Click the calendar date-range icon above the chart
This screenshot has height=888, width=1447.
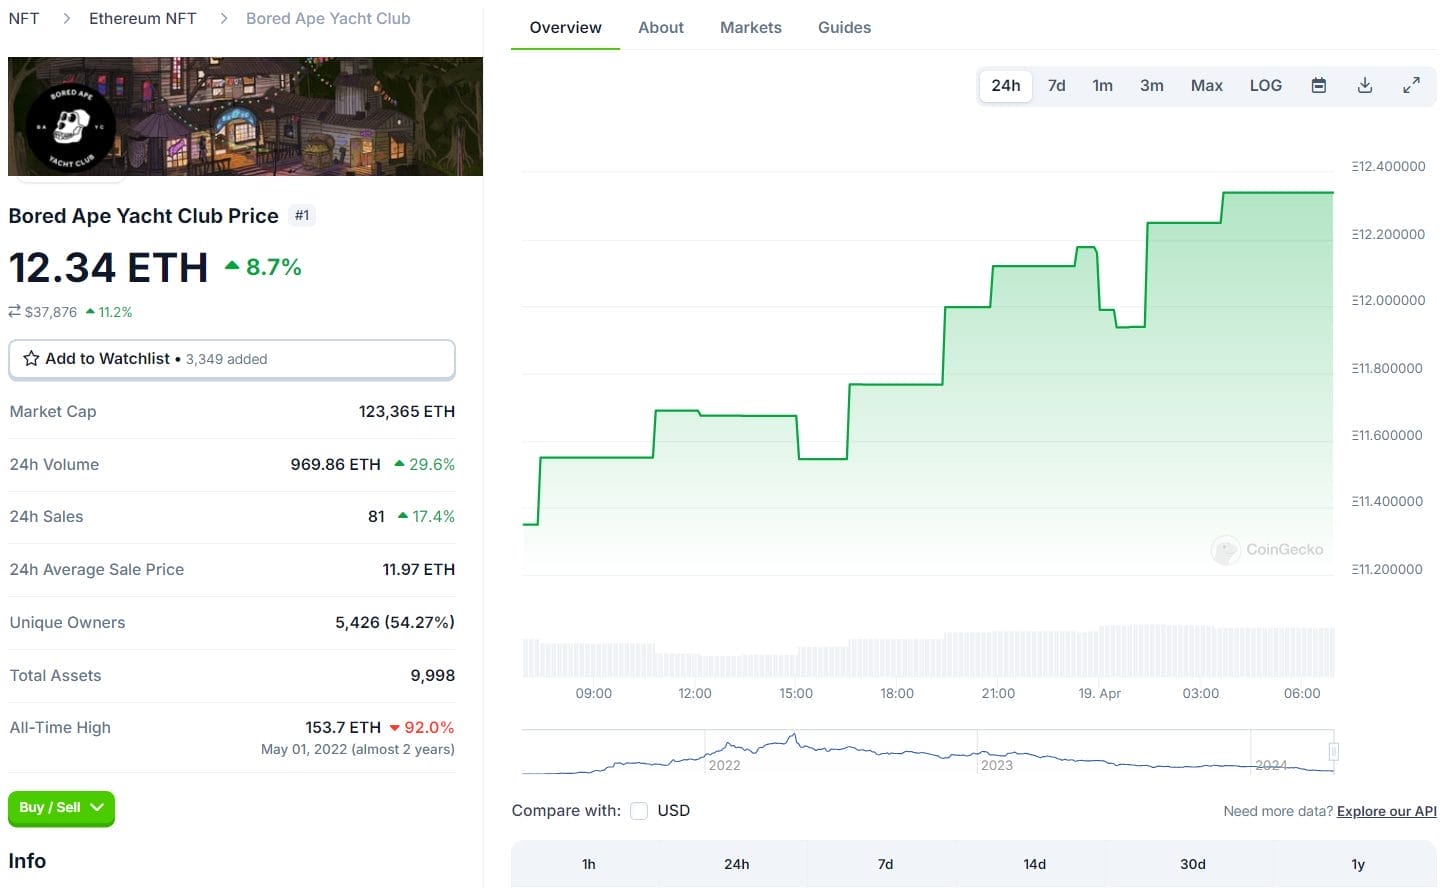click(x=1318, y=85)
